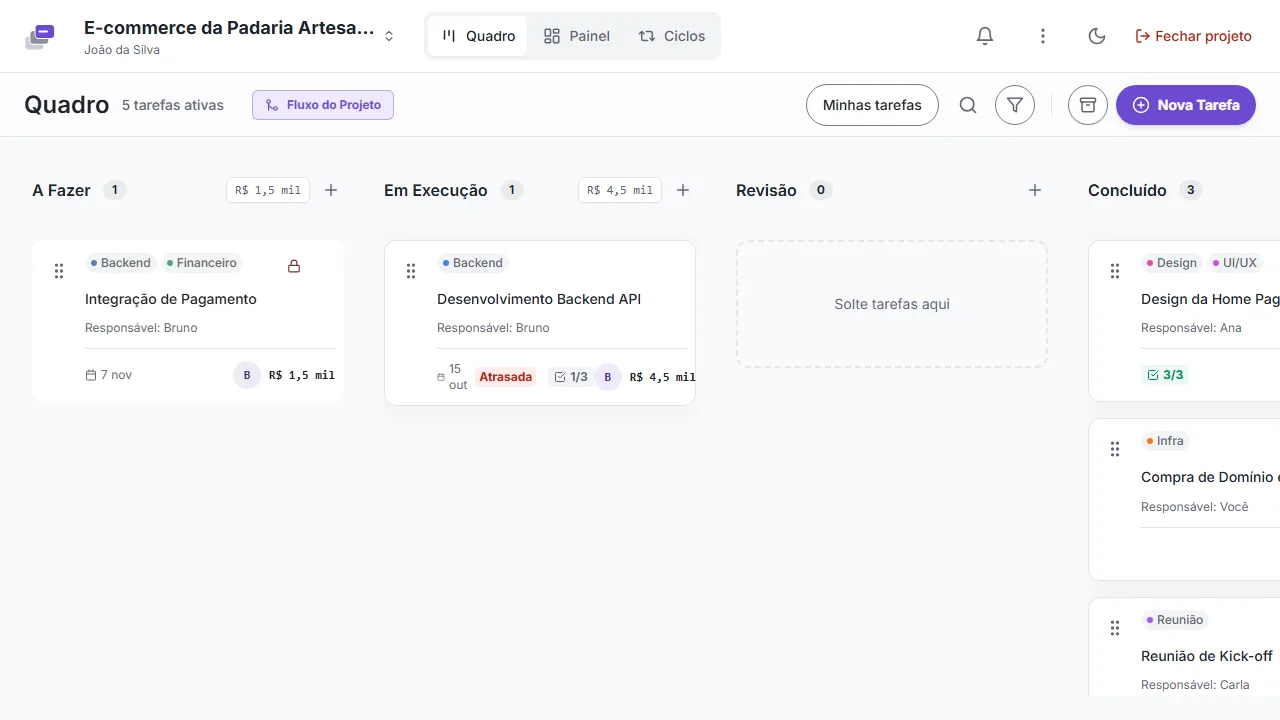
Task: Toggle the Minhas tarefas filter
Action: [872, 105]
